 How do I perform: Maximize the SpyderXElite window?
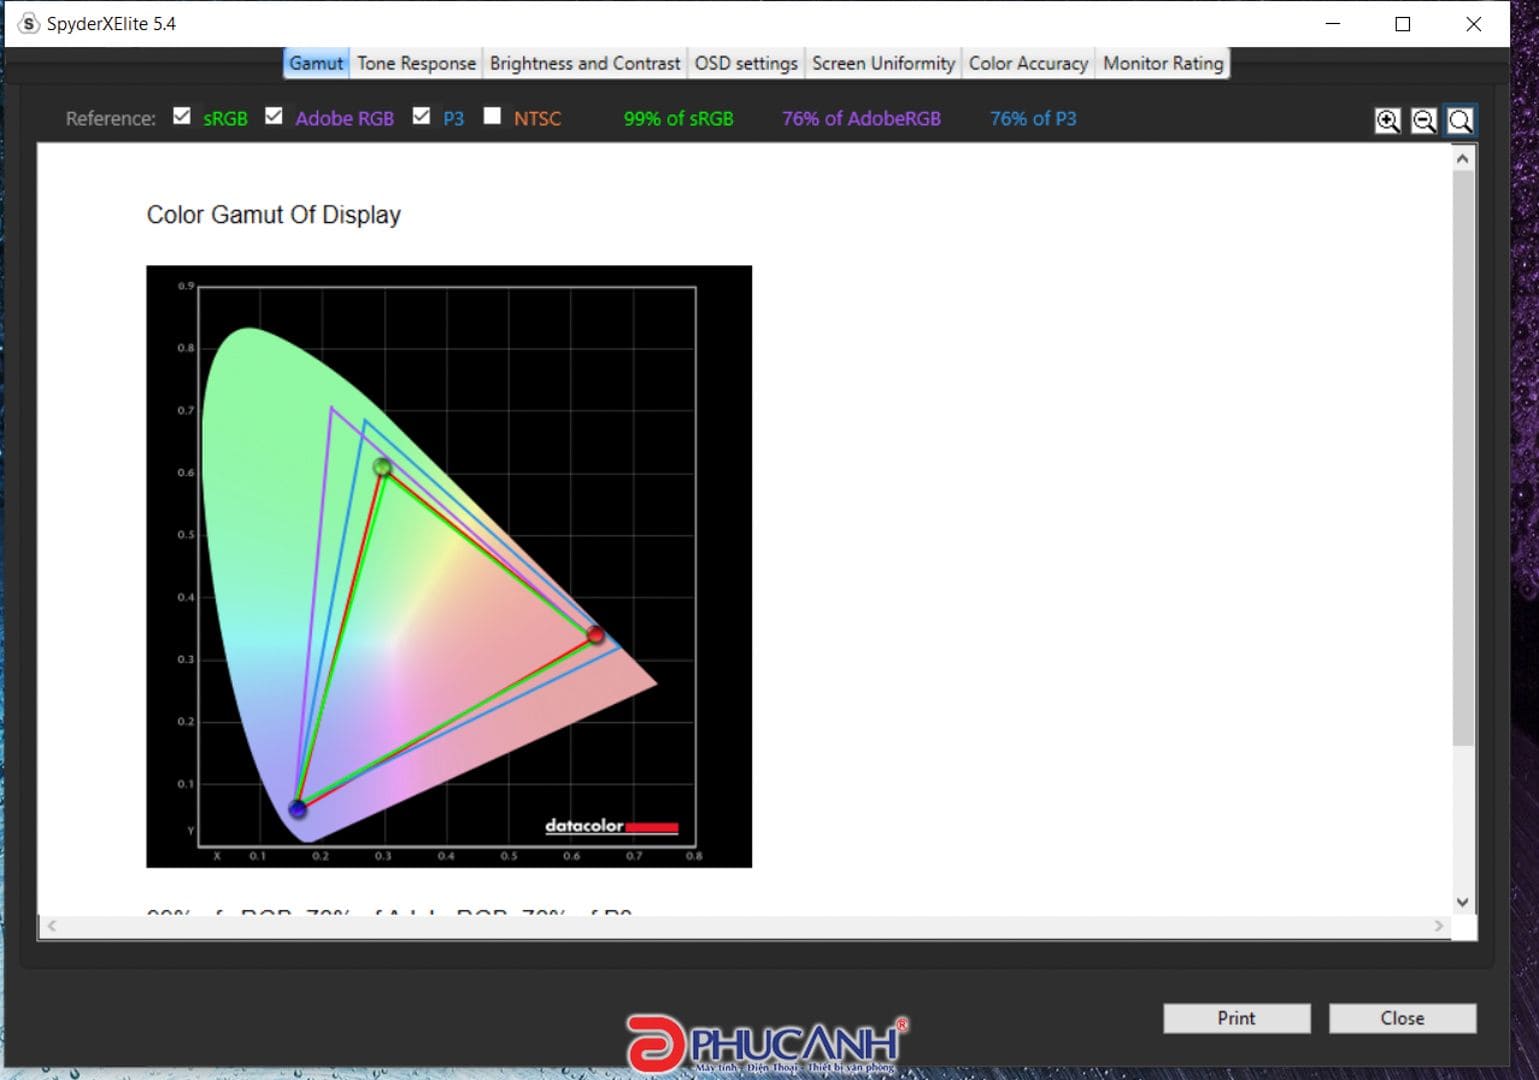pyautogui.click(x=1402, y=23)
